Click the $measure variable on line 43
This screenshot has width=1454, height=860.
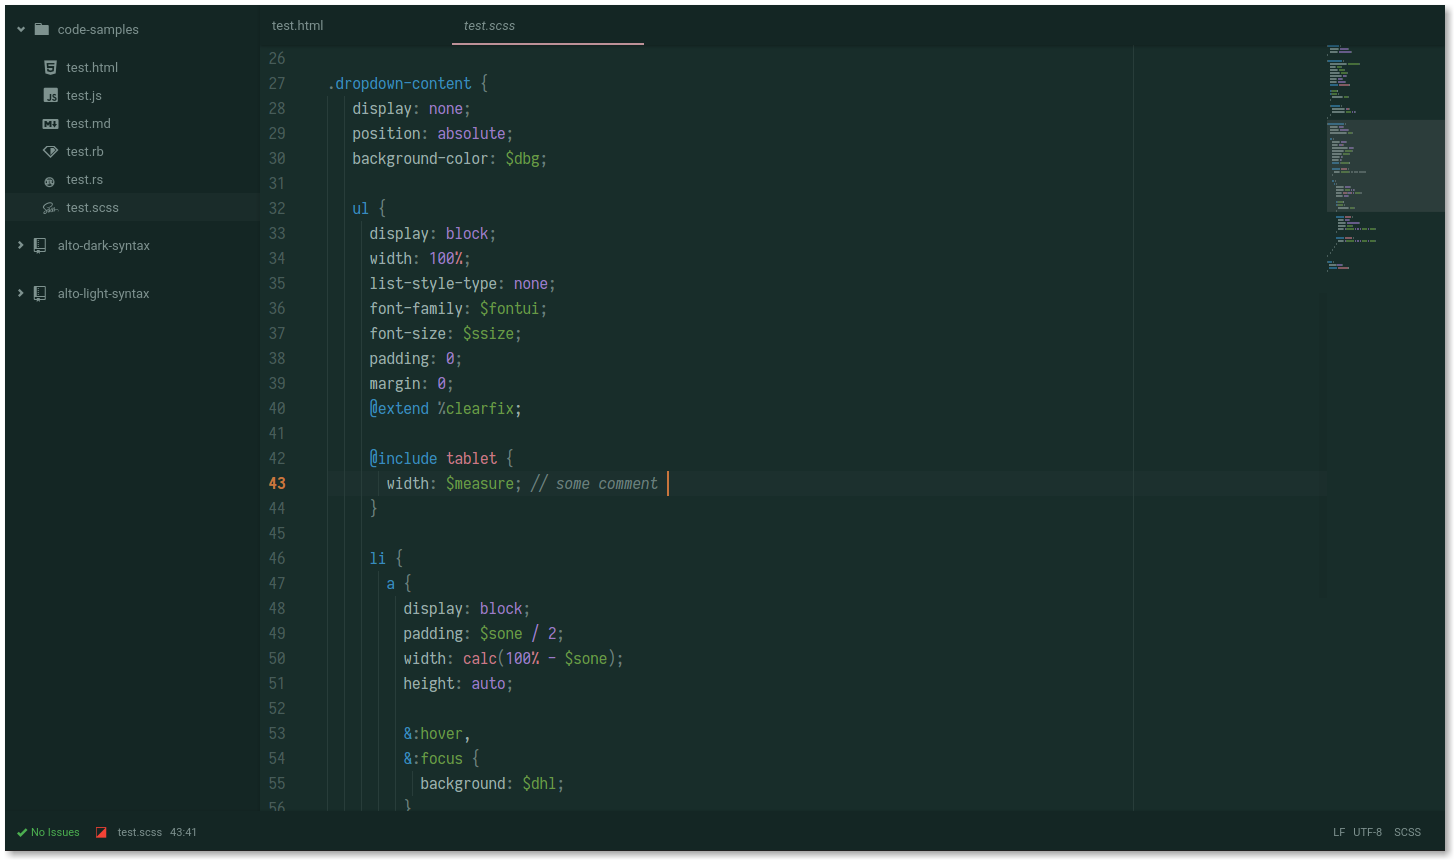coord(480,483)
